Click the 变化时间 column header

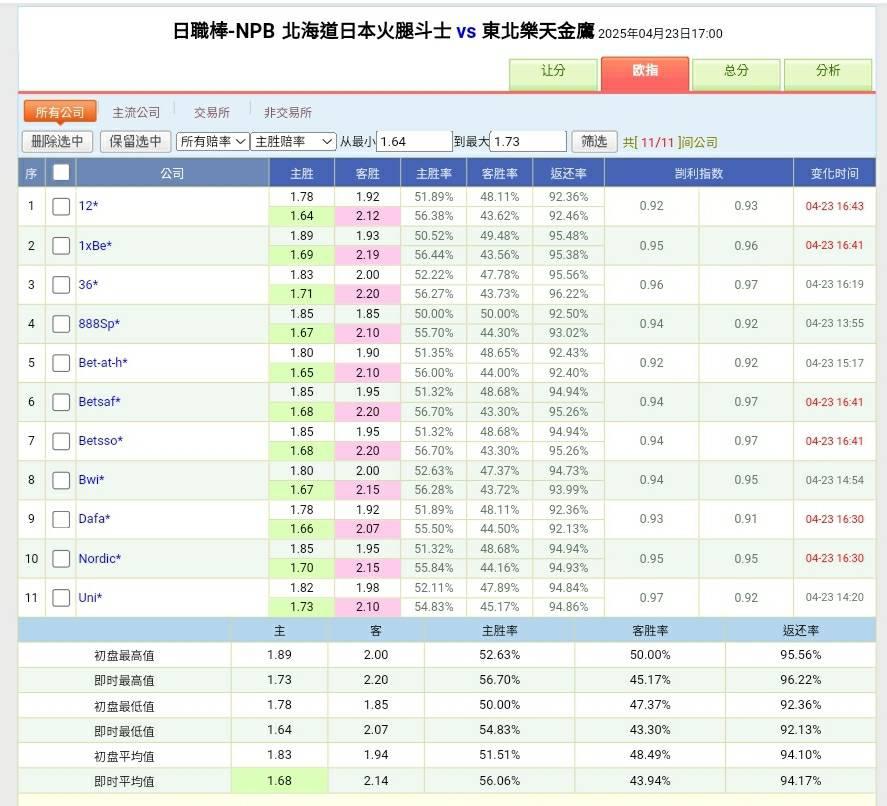click(x=835, y=173)
